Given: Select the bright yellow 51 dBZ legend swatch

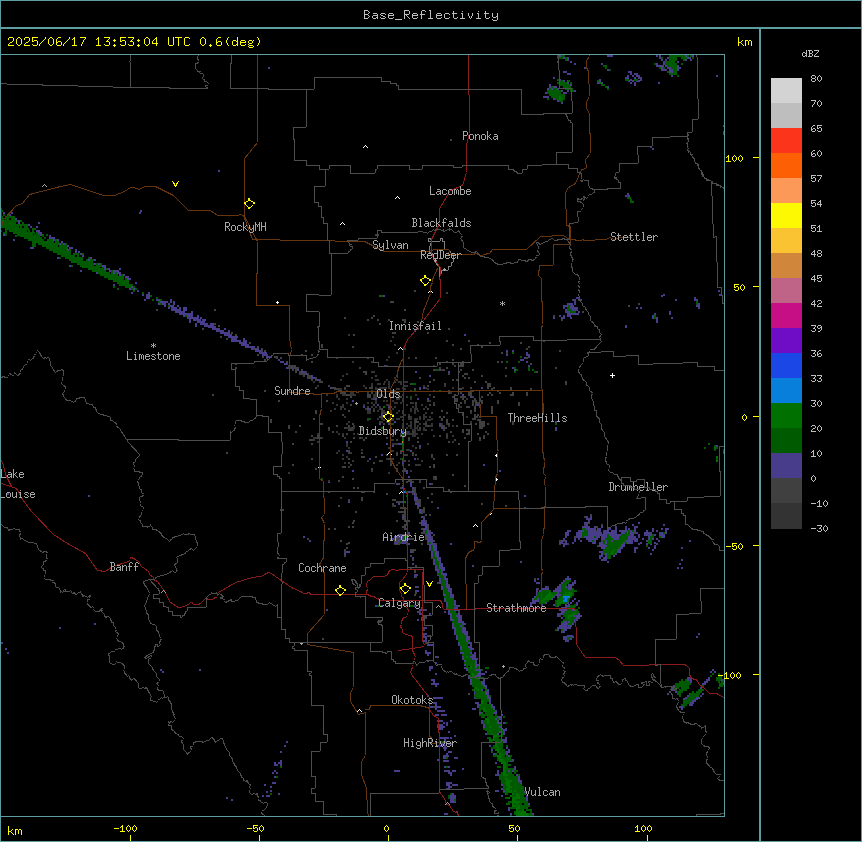Looking at the screenshot, I should (786, 215).
